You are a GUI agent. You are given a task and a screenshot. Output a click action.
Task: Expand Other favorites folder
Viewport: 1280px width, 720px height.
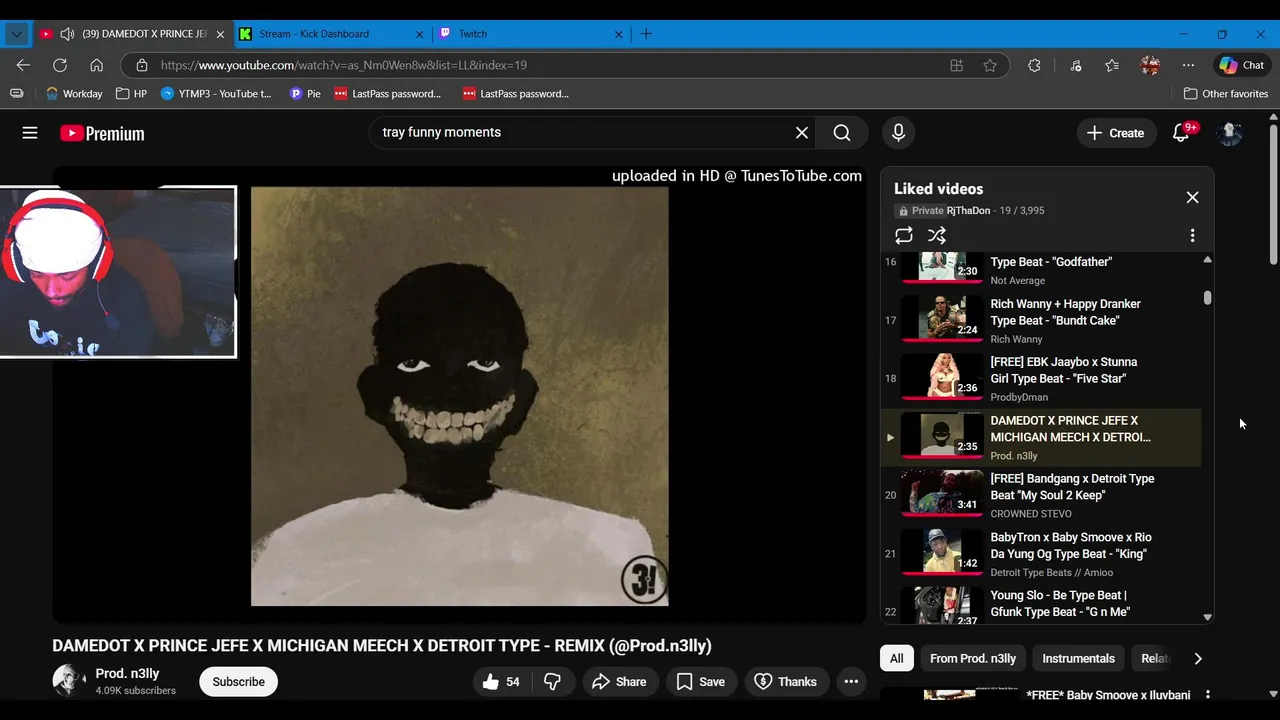tap(1225, 94)
